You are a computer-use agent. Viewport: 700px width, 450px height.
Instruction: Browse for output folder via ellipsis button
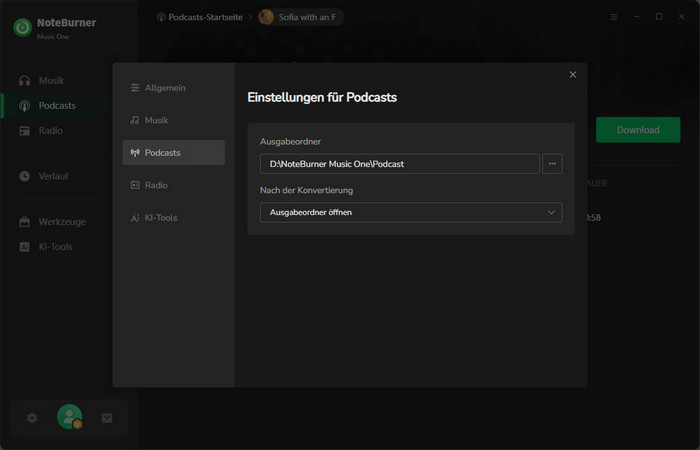coord(552,164)
